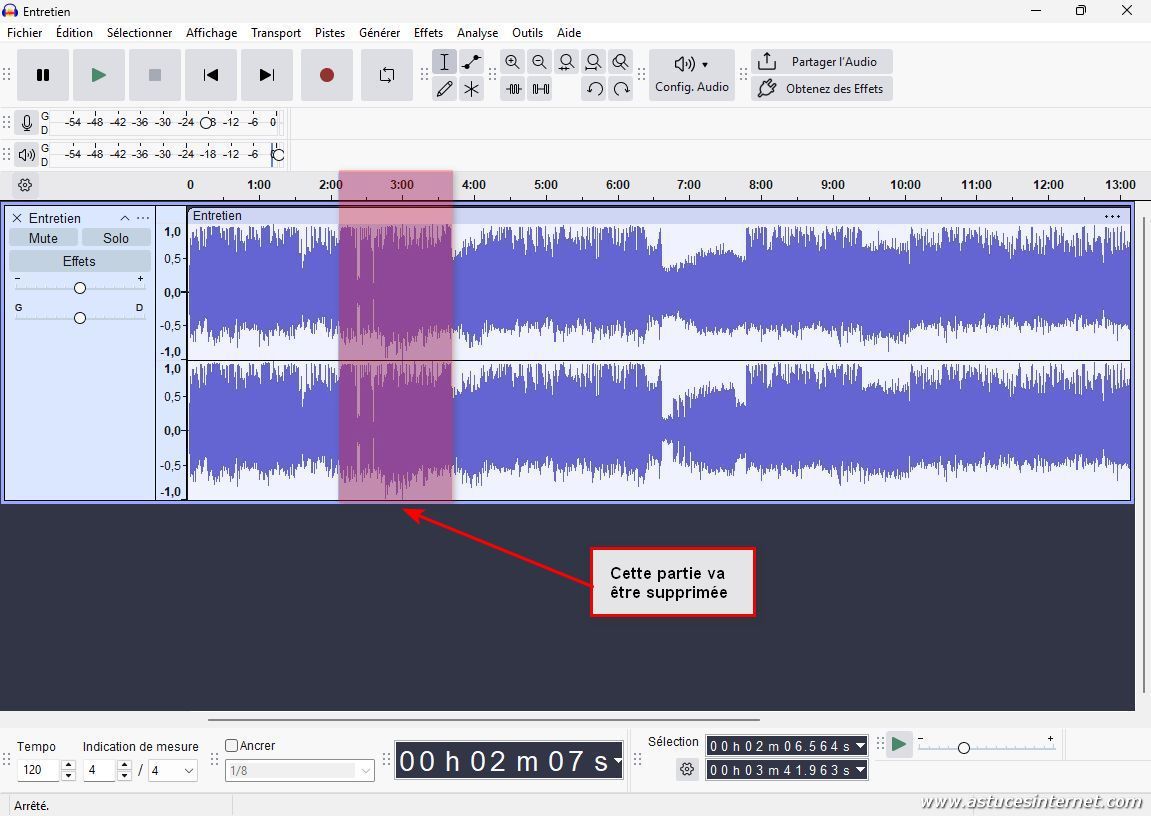This screenshot has width=1151, height=816.
Task: Click the Zoom In magnifier icon
Action: (512, 62)
